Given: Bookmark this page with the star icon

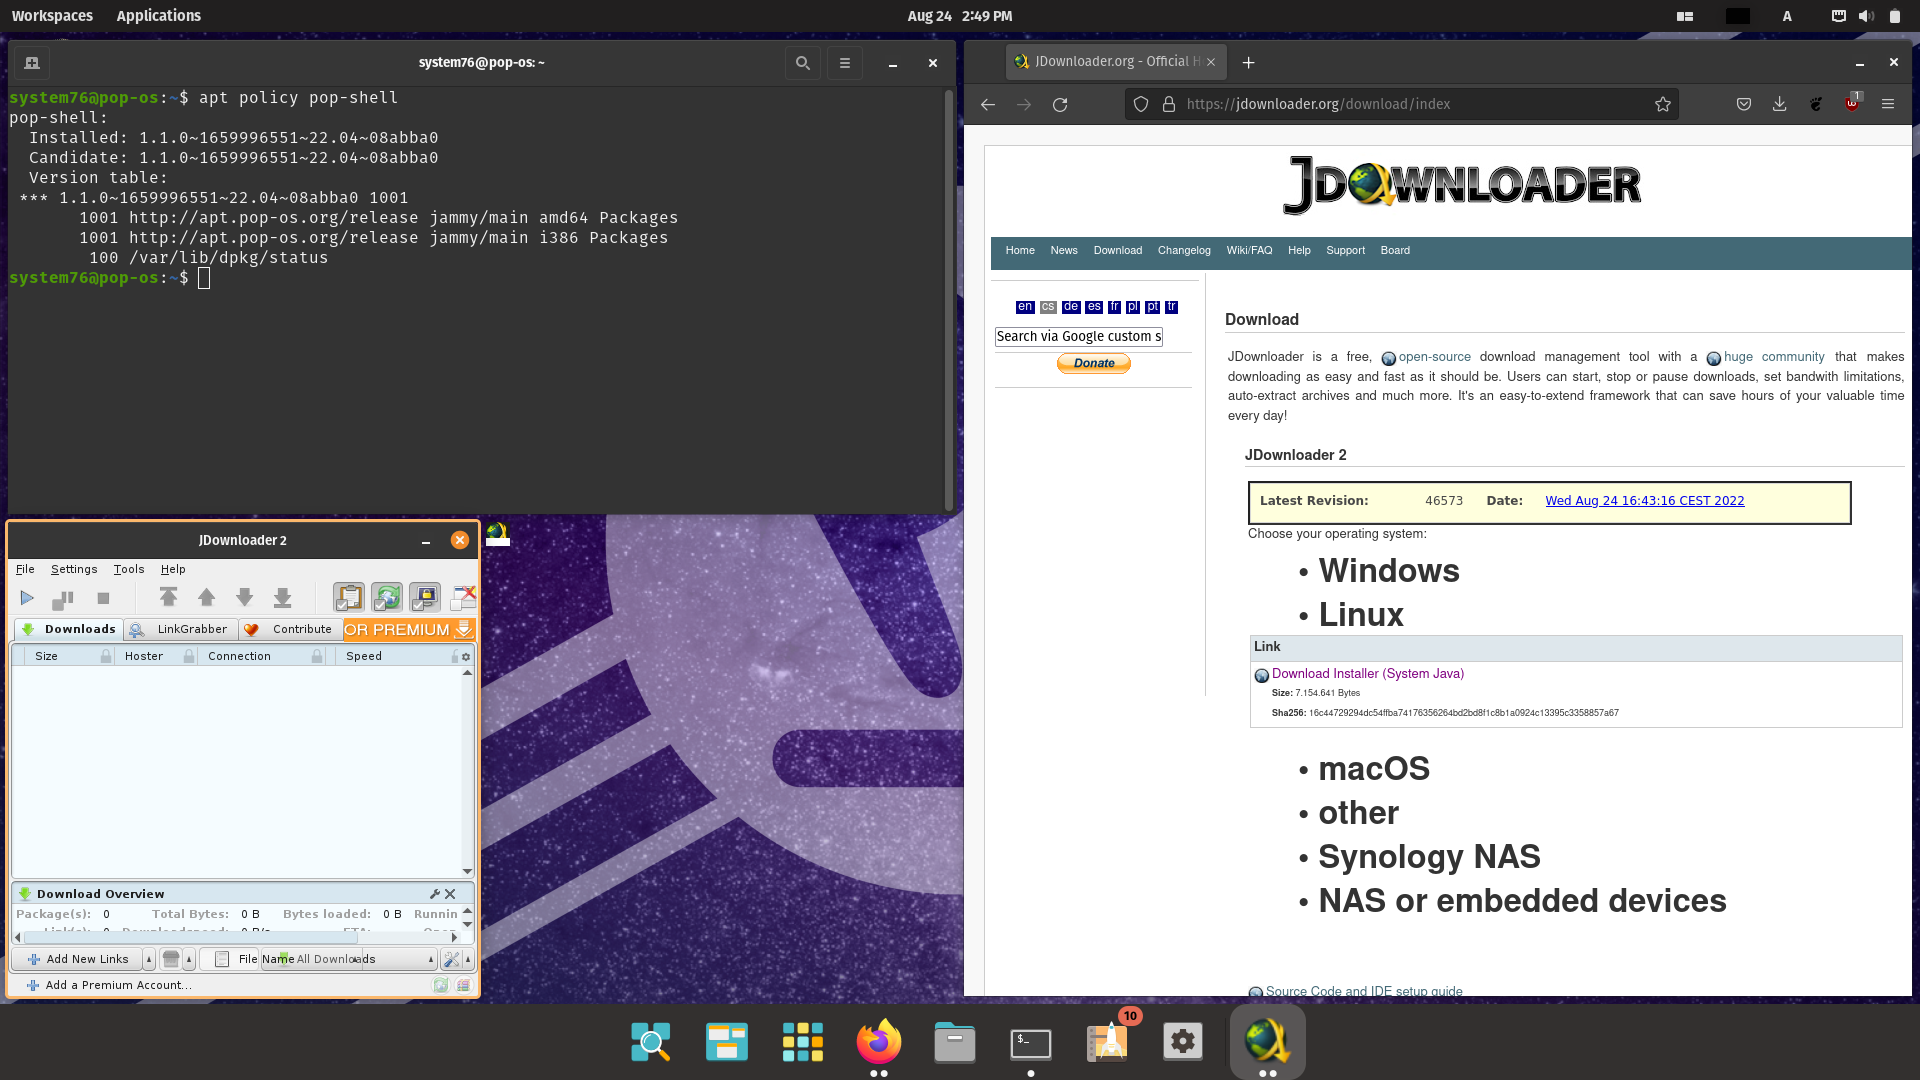Looking at the screenshot, I should pyautogui.click(x=1662, y=104).
